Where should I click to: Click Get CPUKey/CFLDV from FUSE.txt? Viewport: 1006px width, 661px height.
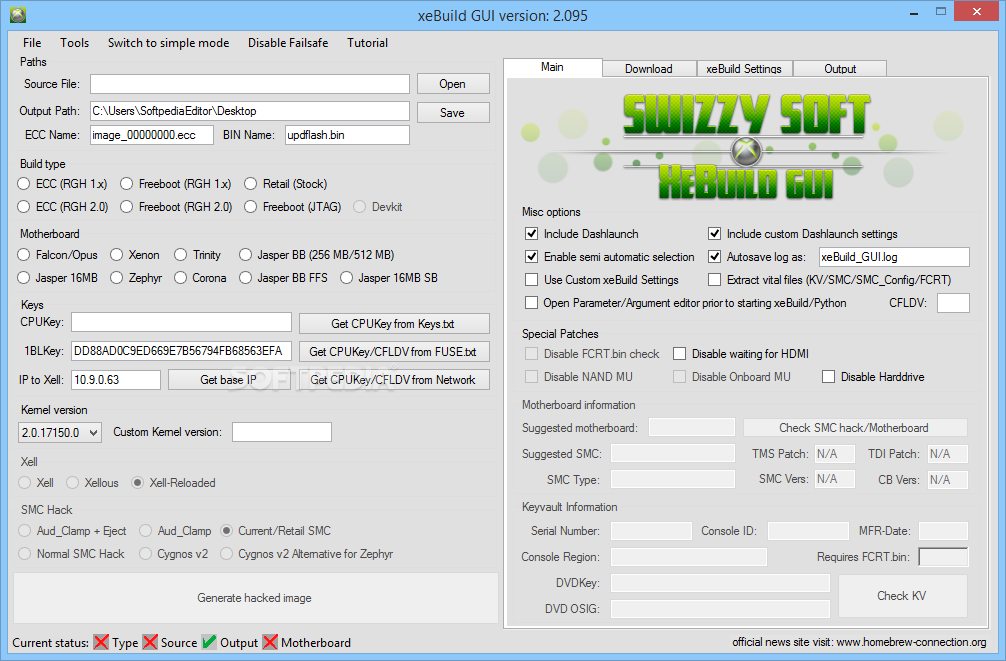point(393,352)
